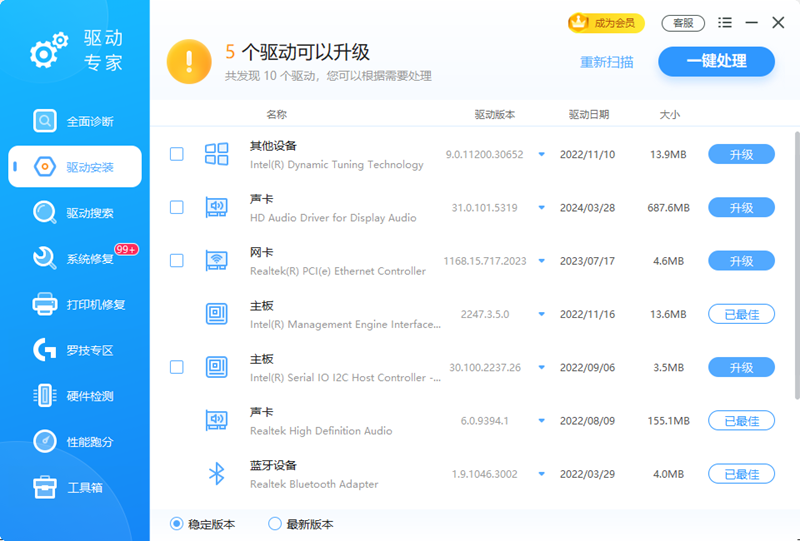The image size is (800, 541).
Task: Click sound card icon for Realtek High Definition Audio
Action: 216,420
